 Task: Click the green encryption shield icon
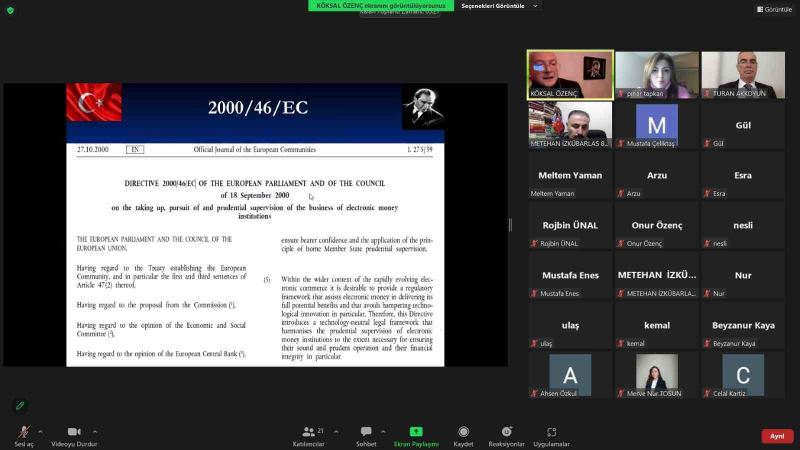11,9
